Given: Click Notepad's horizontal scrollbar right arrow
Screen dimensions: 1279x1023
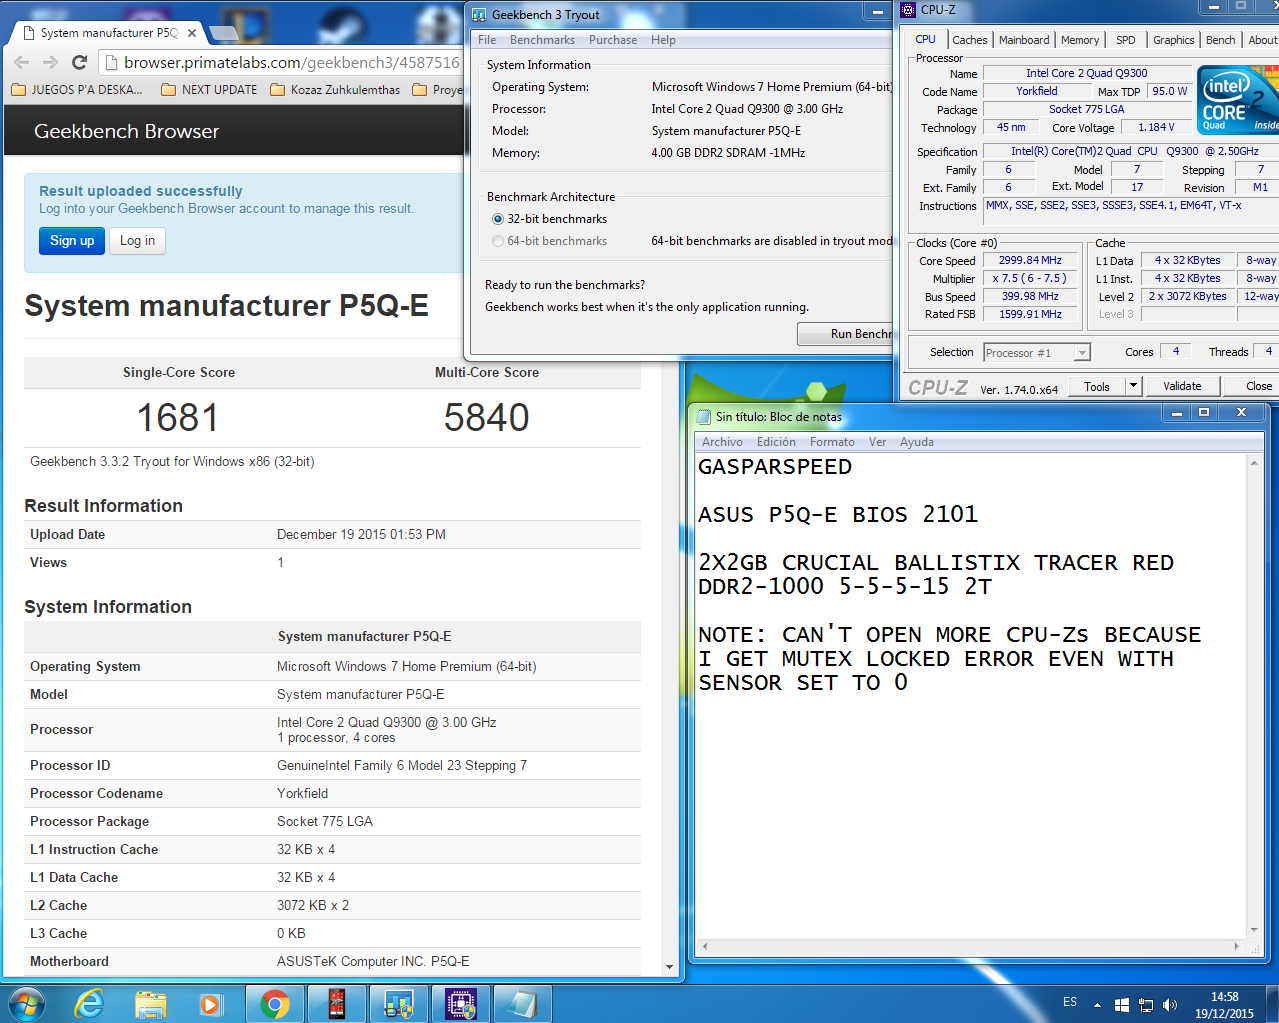Looking at the screenshot, I should tap(1237, 946).
